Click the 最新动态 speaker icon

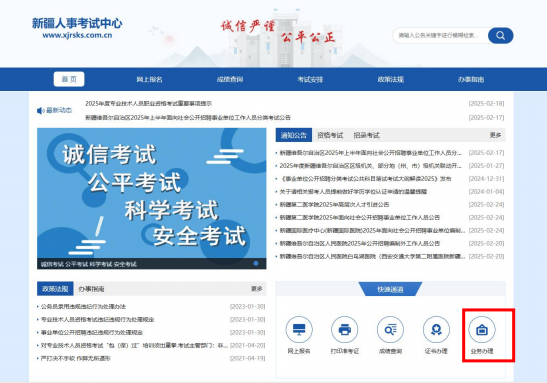pos(40,111)
